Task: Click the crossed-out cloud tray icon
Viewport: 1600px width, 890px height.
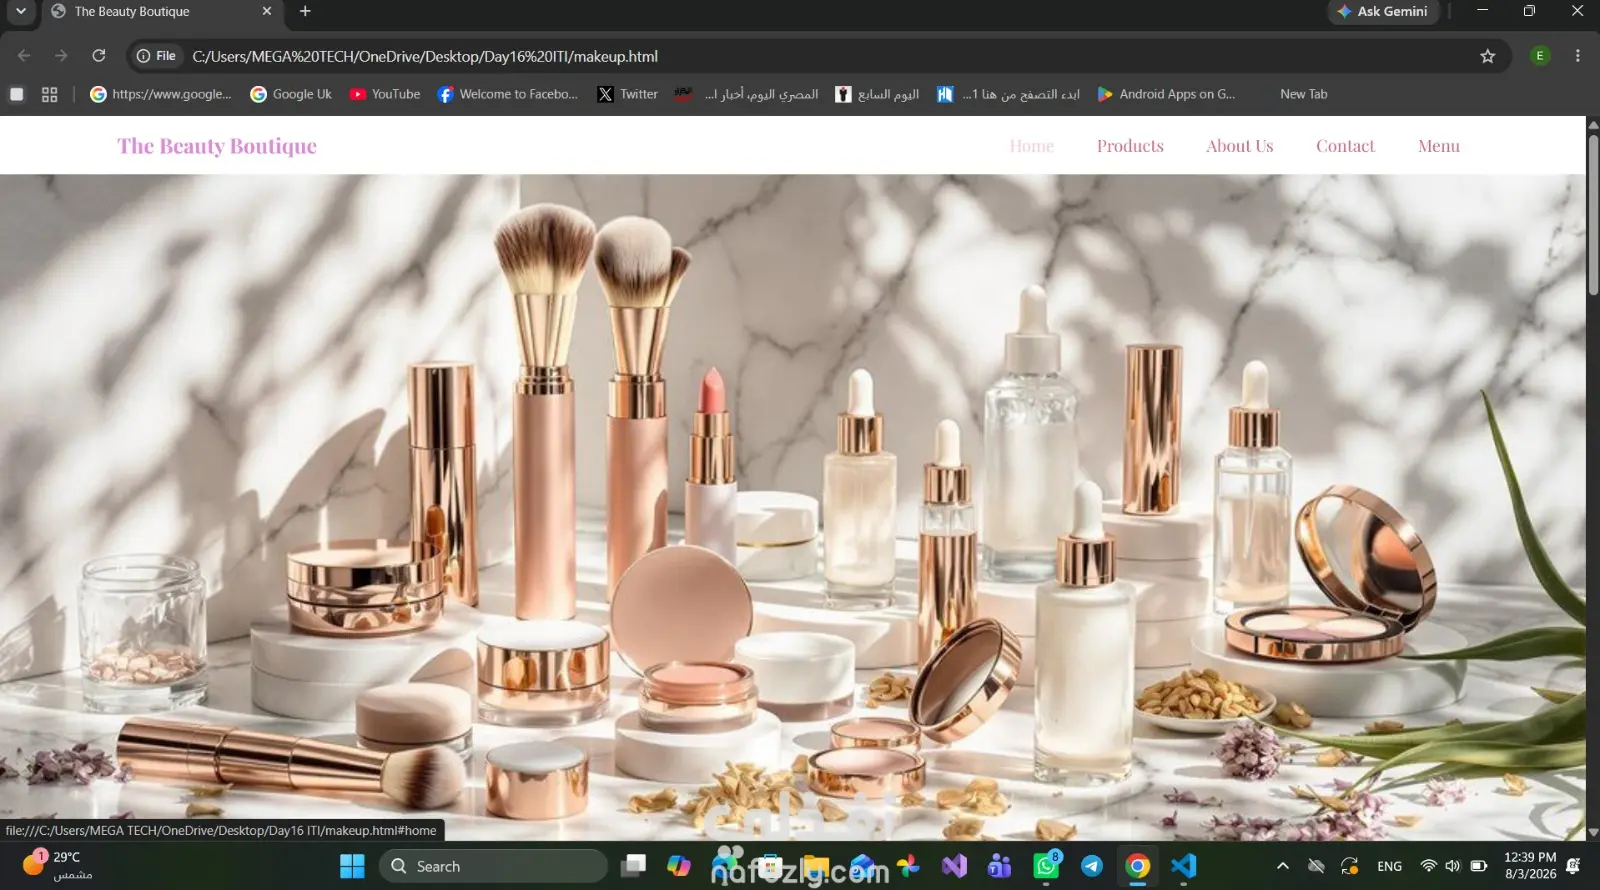Action: (1316, 866)
